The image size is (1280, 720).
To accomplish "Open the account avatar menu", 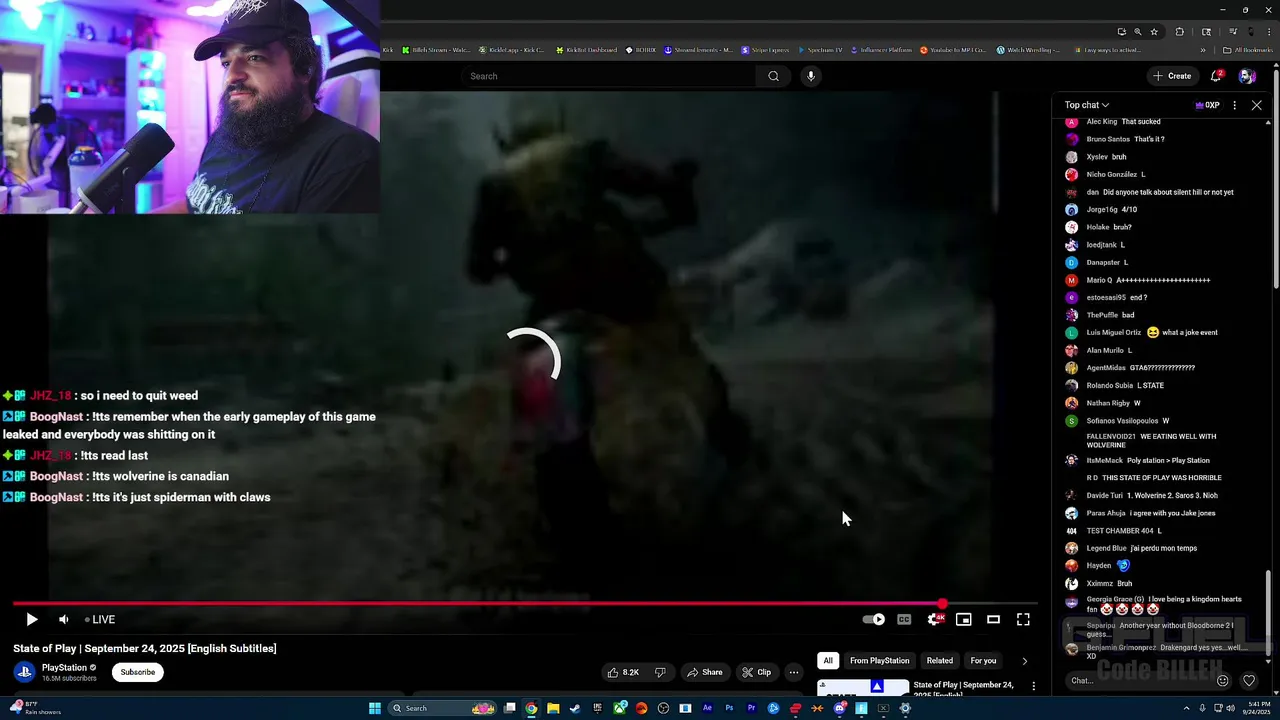I will (x=1247, y=76).
